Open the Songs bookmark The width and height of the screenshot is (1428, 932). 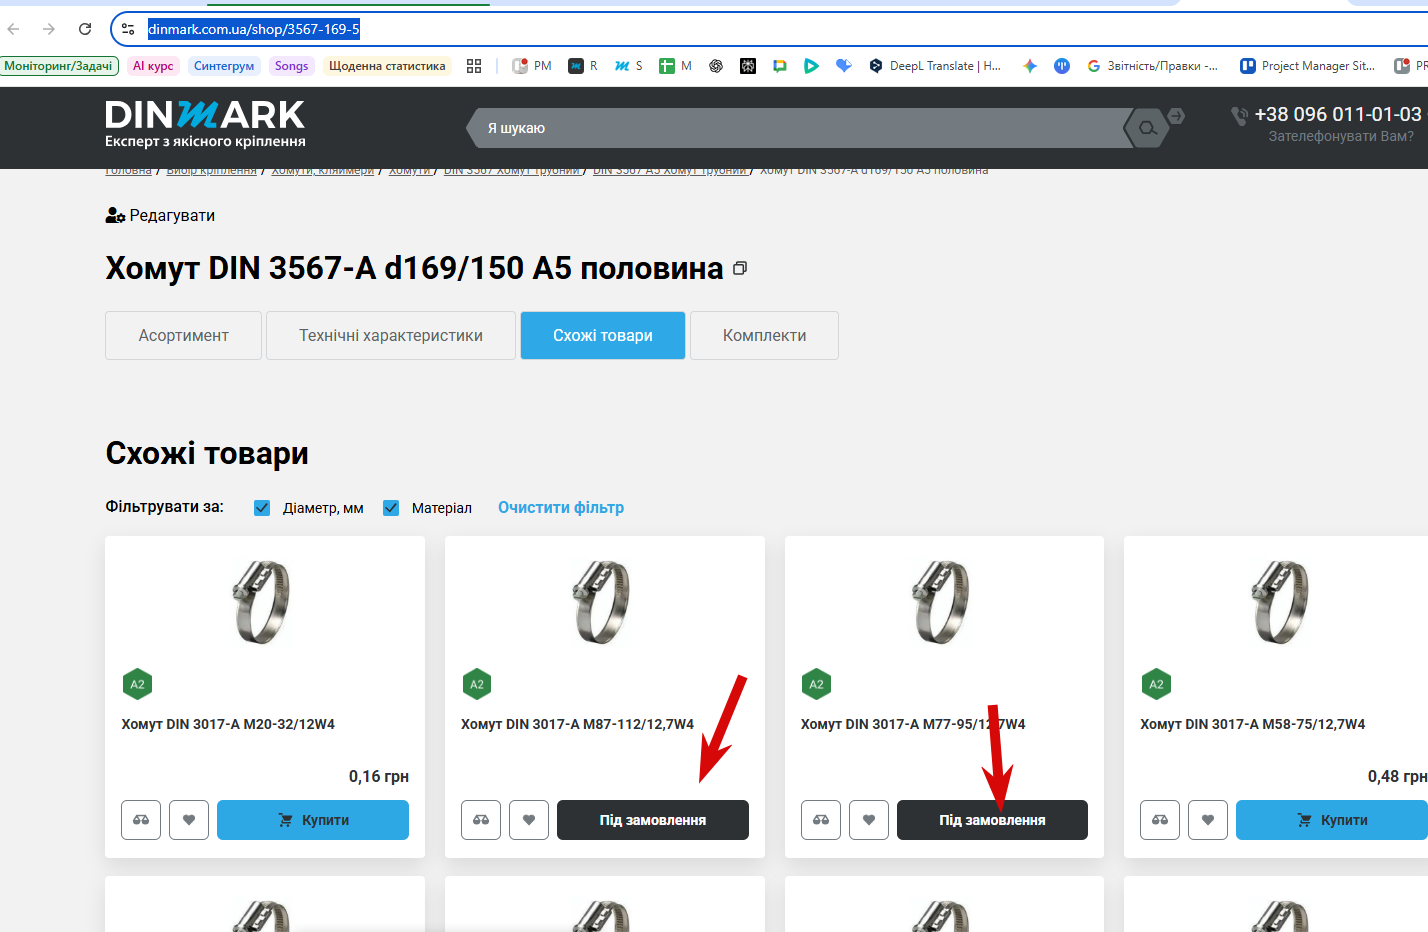292,66
